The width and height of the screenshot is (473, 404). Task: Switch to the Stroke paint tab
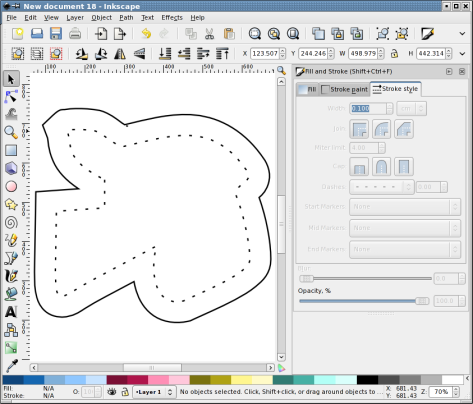point(345,89)
